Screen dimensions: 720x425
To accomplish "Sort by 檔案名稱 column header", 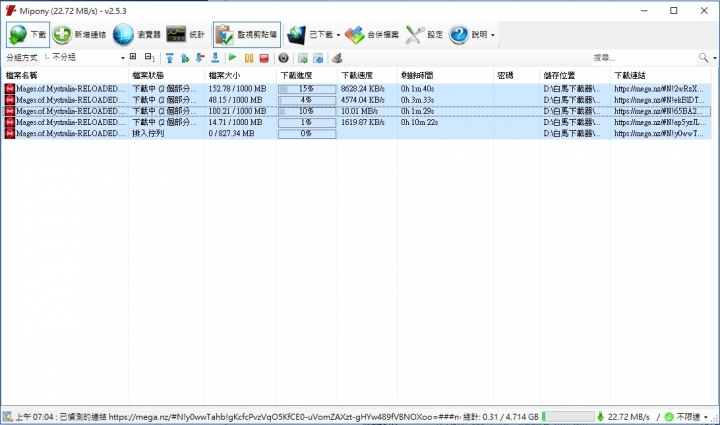I will [65, 75].
